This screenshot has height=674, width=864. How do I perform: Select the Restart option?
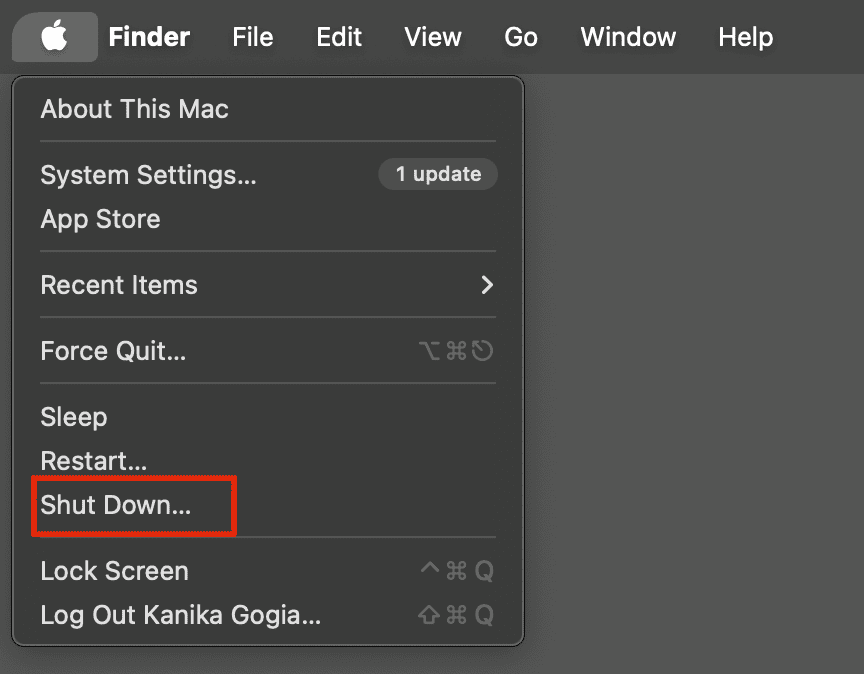point(94,461)
